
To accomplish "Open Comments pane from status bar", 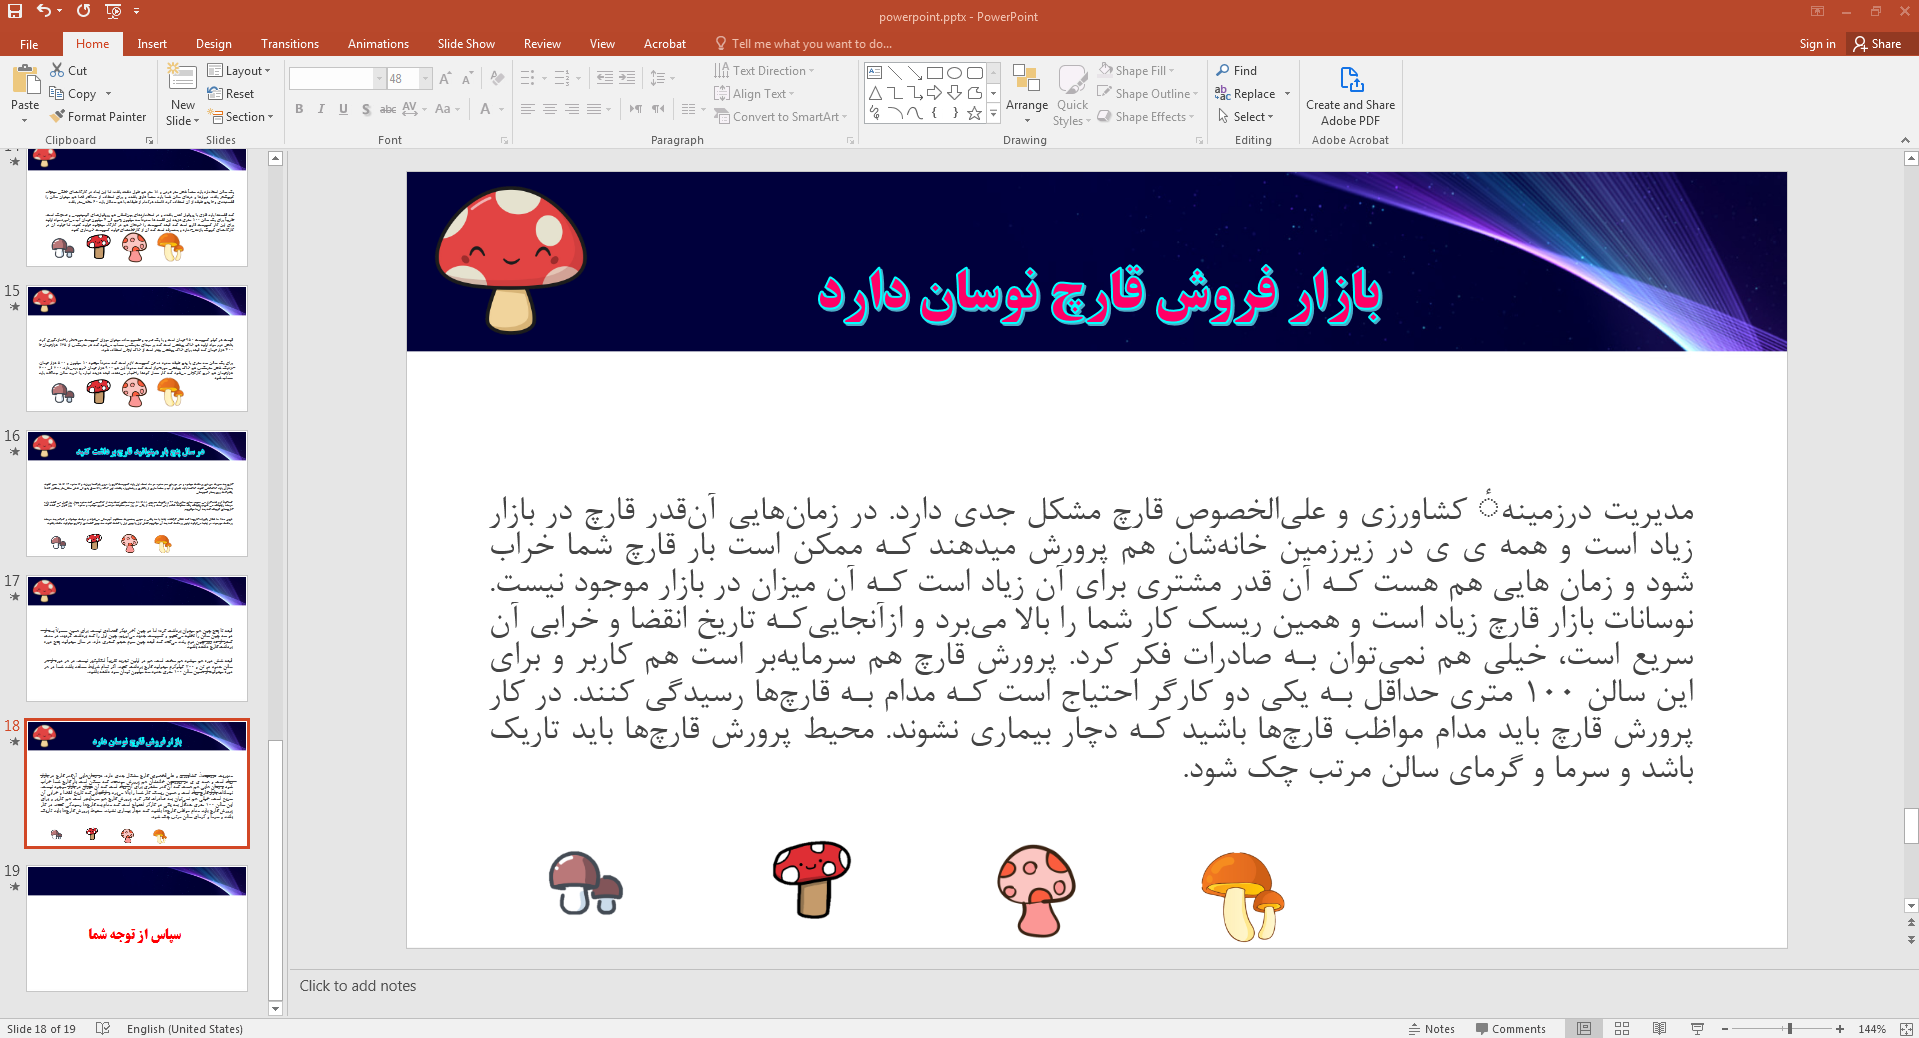I will pos(1510,1029).
